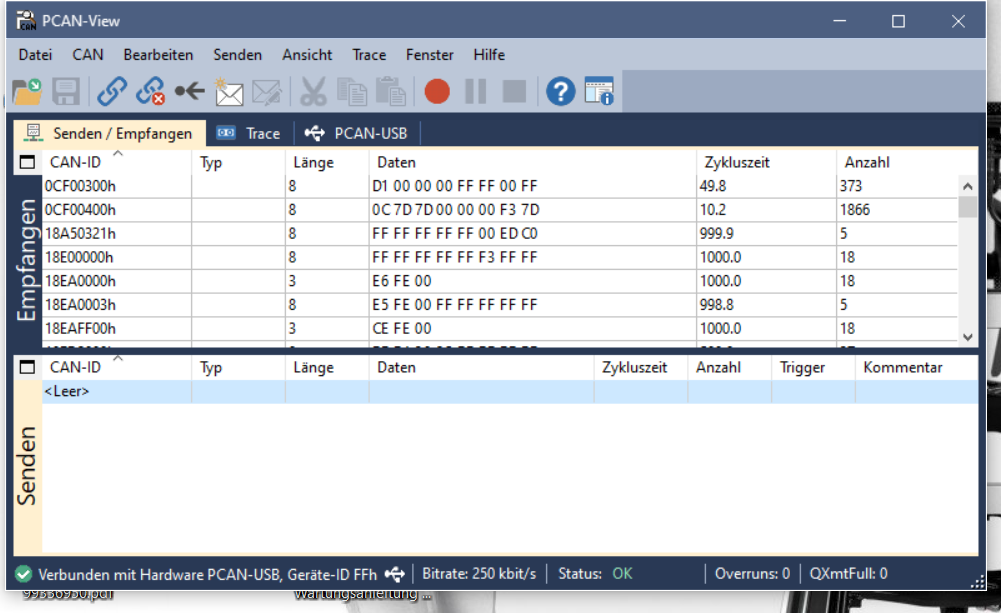
Task: Select the 18EAFF00h message ID
Action: coord(80,328)
